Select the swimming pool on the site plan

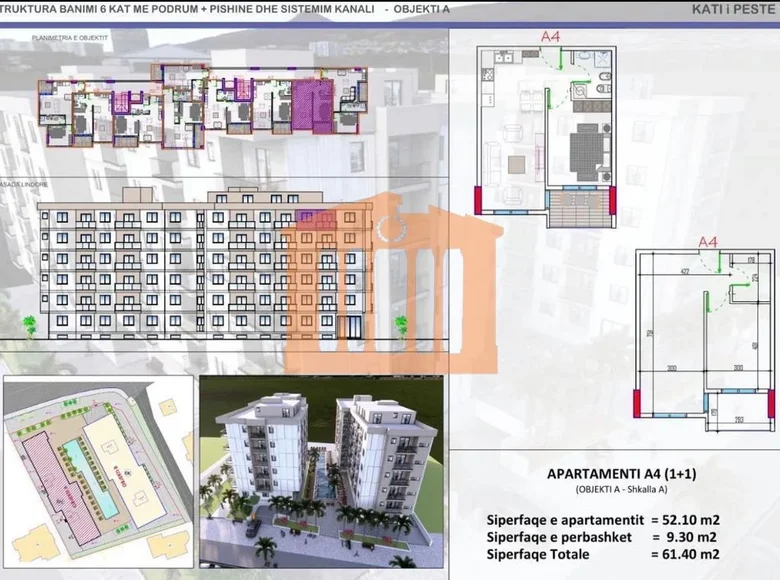[x=91, y=478]
